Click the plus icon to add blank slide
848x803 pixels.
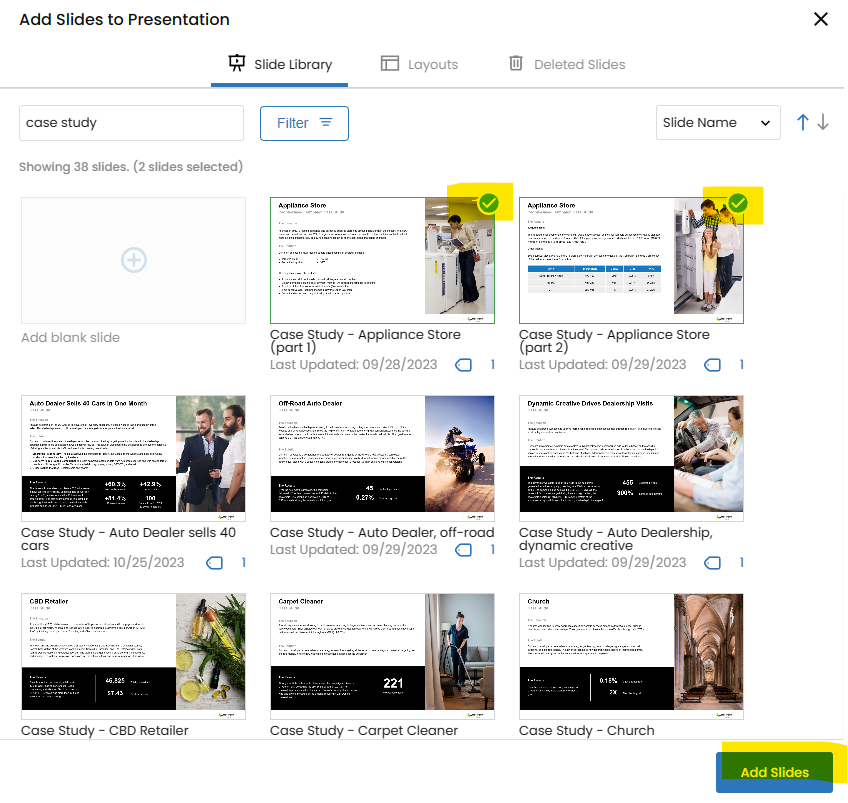[x=134, y=260]
